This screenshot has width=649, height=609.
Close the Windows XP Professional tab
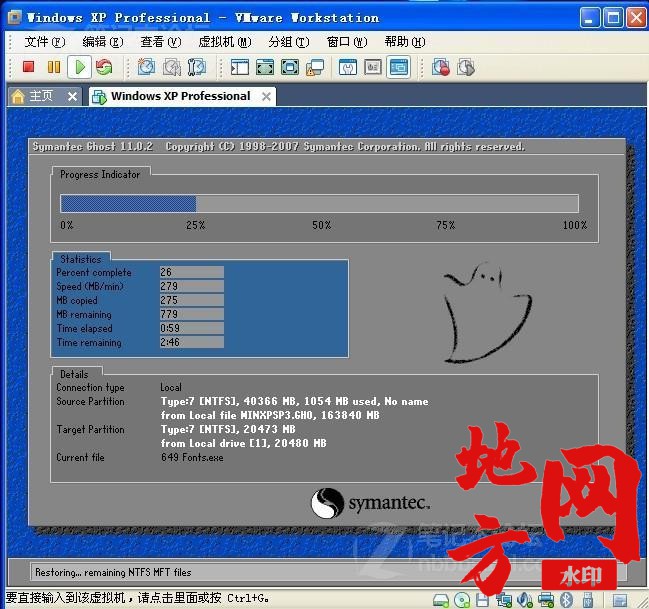267,97
